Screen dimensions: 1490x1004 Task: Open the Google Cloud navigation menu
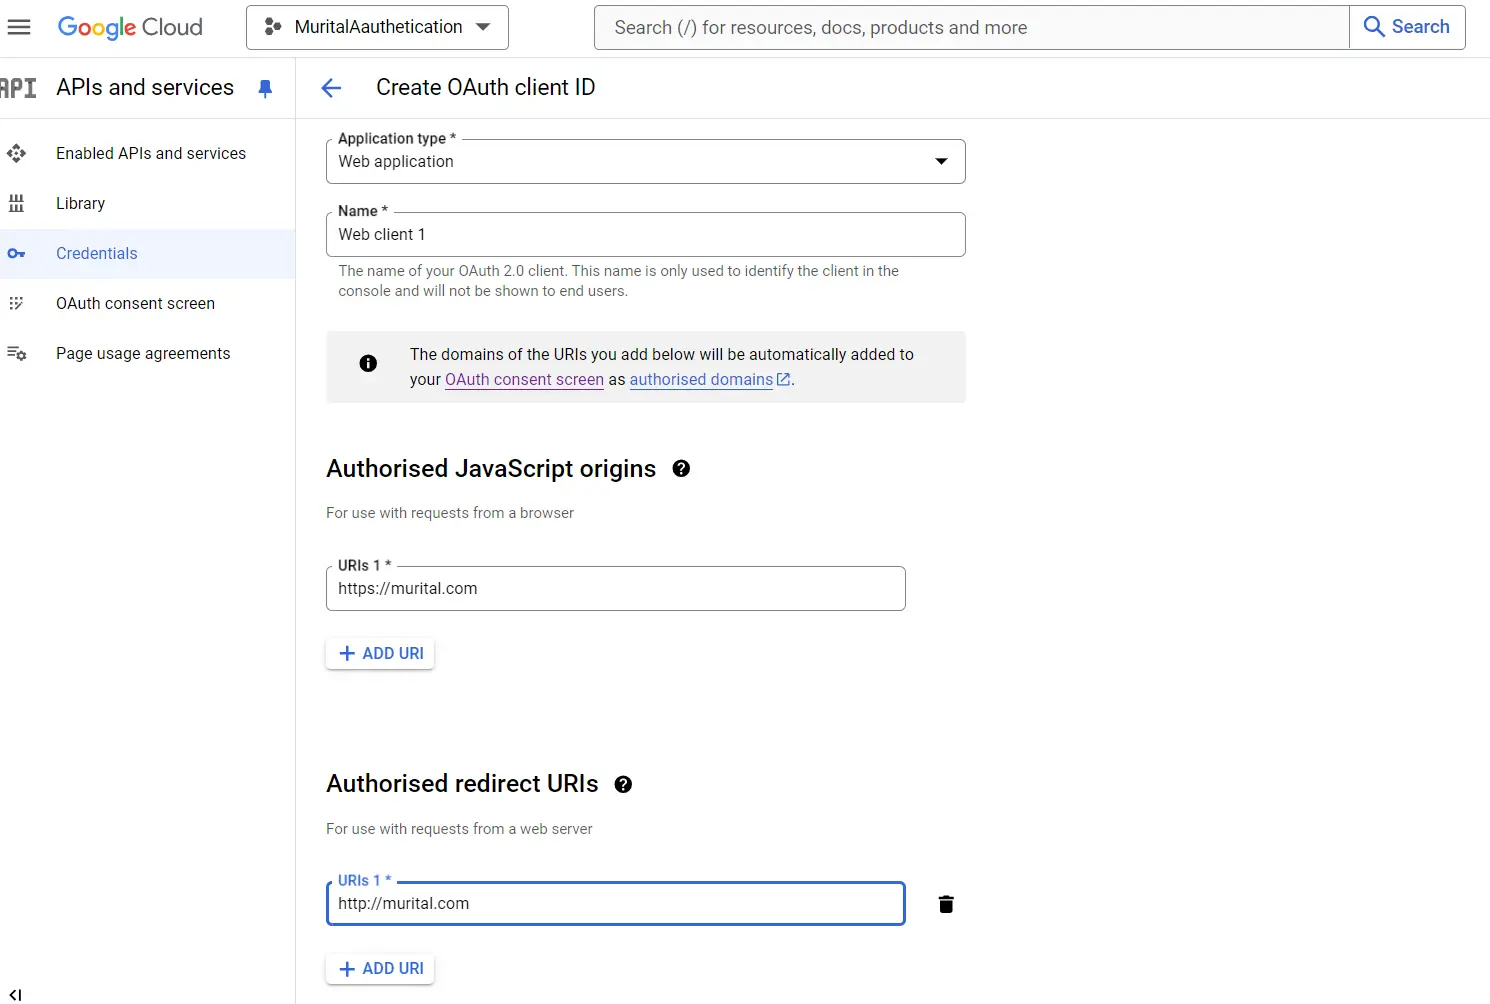19,27
